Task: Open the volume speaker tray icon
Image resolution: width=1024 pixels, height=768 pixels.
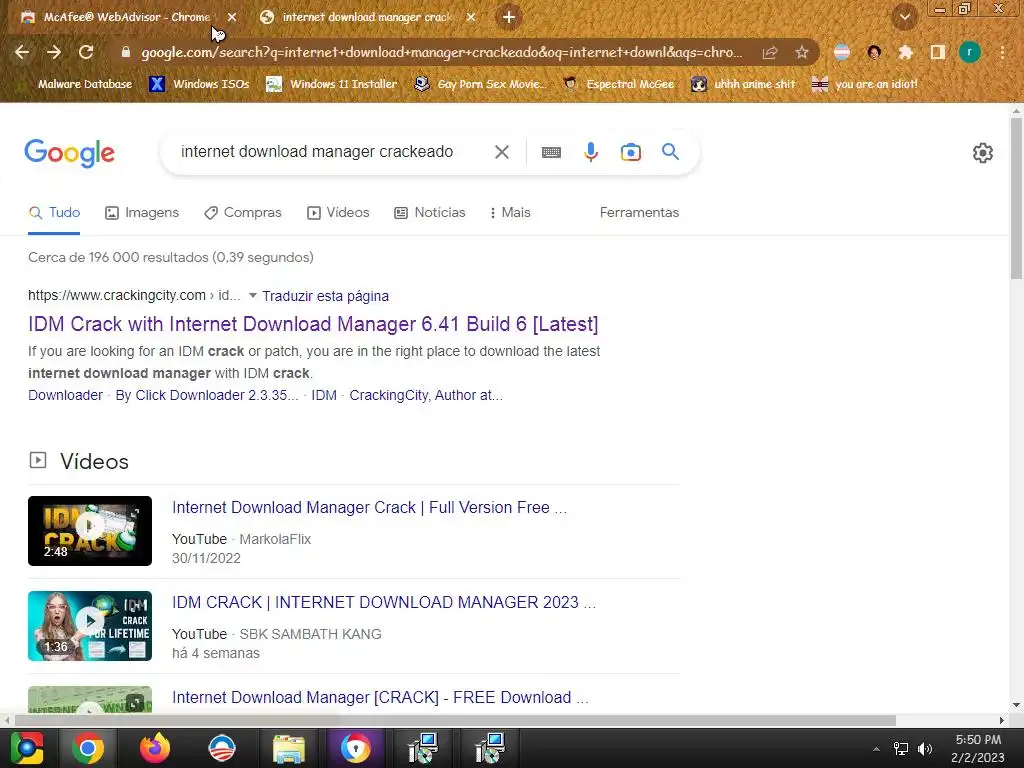Action: [925, 749]
